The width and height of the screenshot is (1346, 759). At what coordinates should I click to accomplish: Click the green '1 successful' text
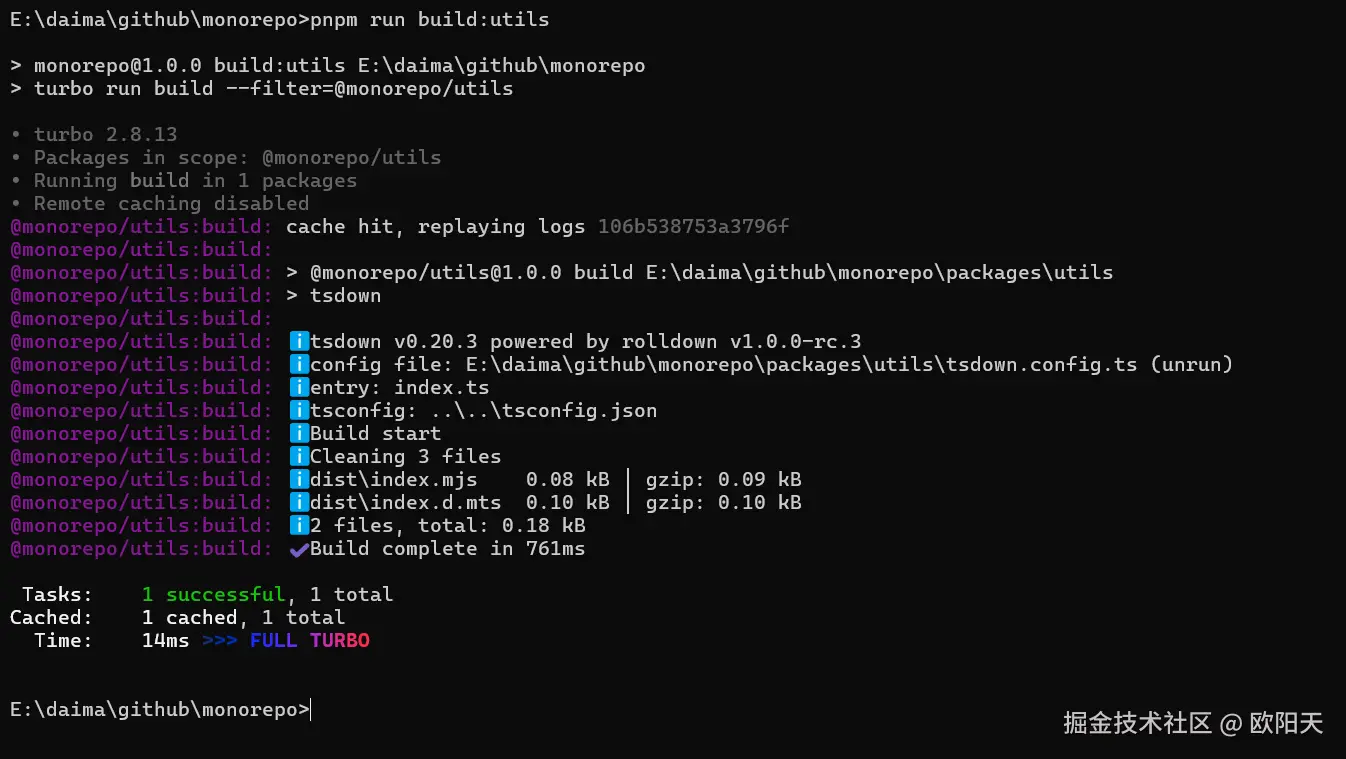tap(213, 595)
